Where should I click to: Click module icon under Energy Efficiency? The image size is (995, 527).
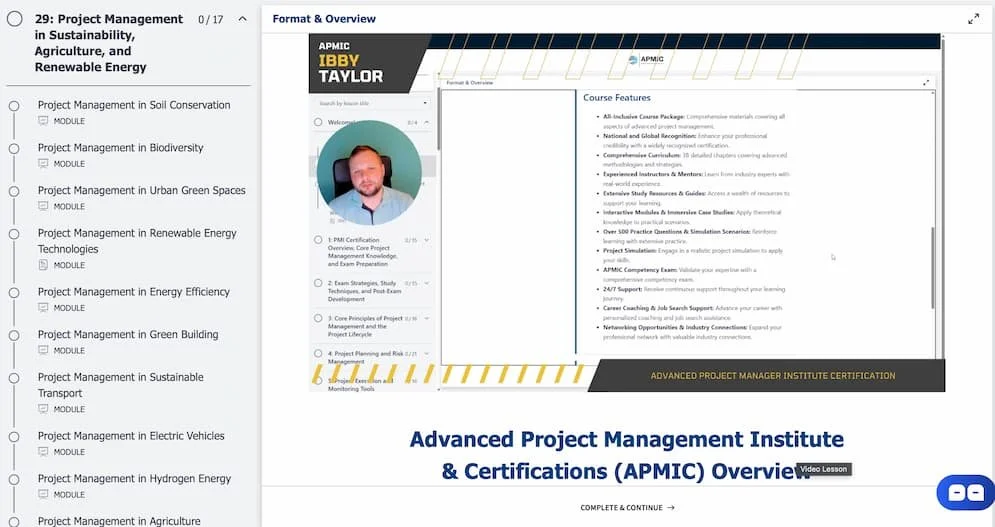point(43,307)
